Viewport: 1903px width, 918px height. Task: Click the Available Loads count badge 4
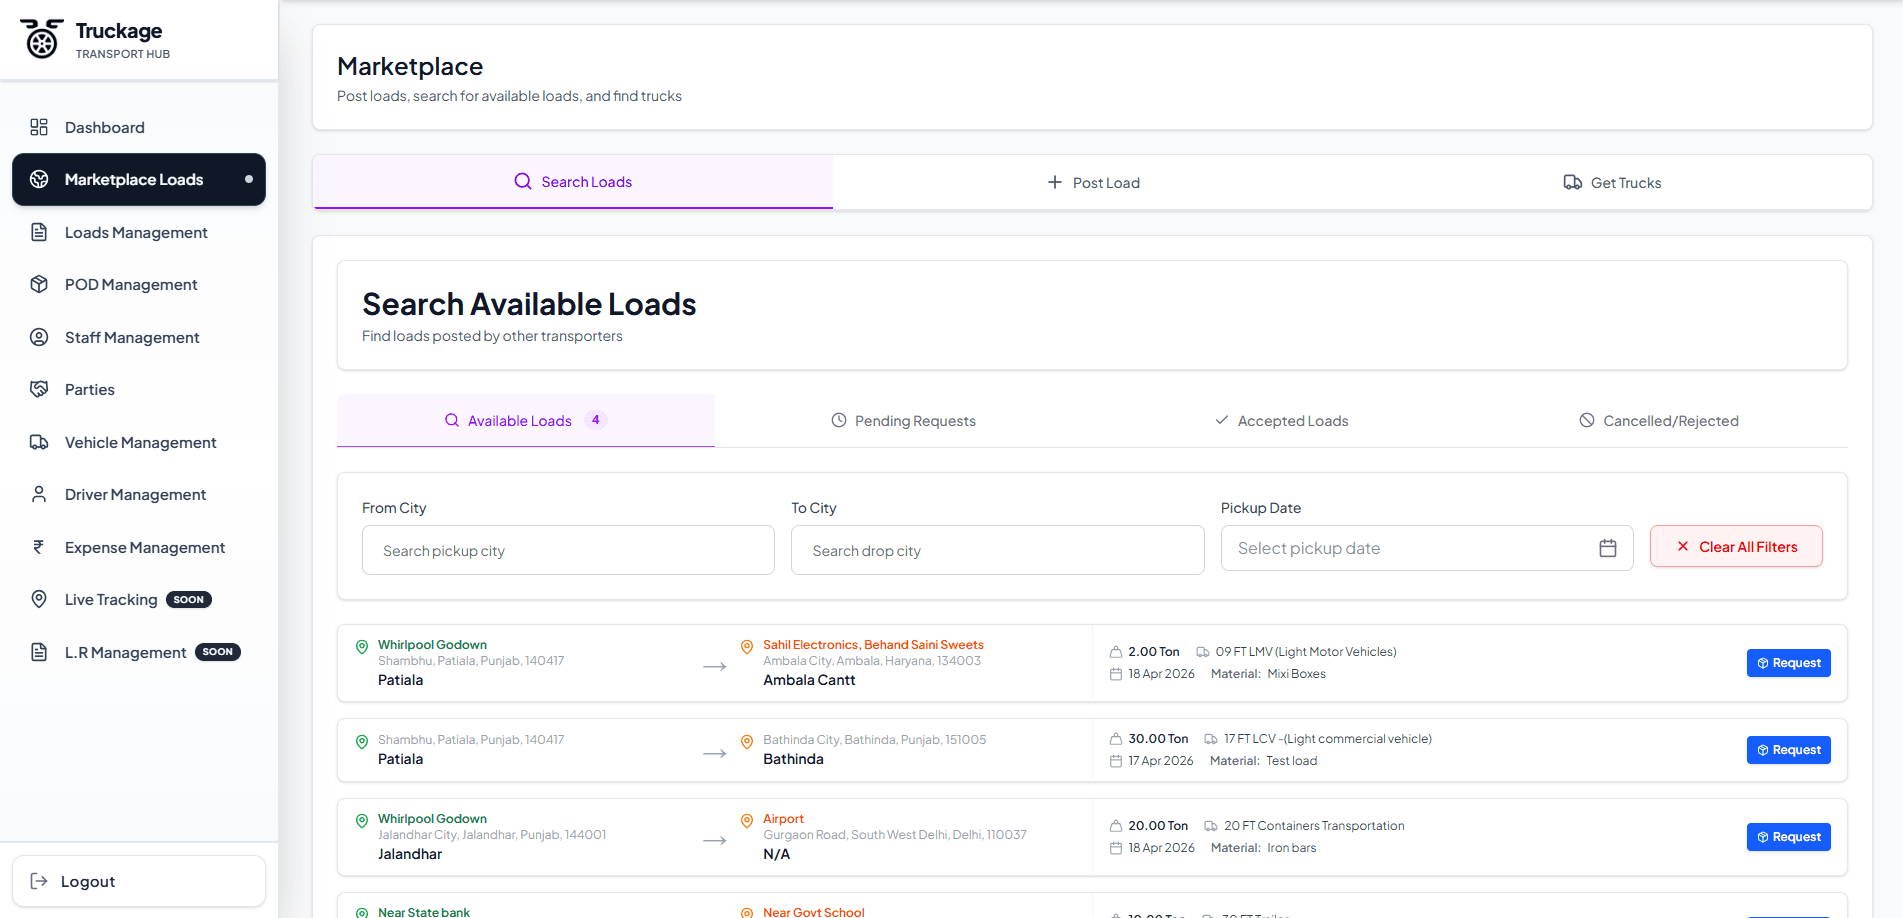click(596, 420)
